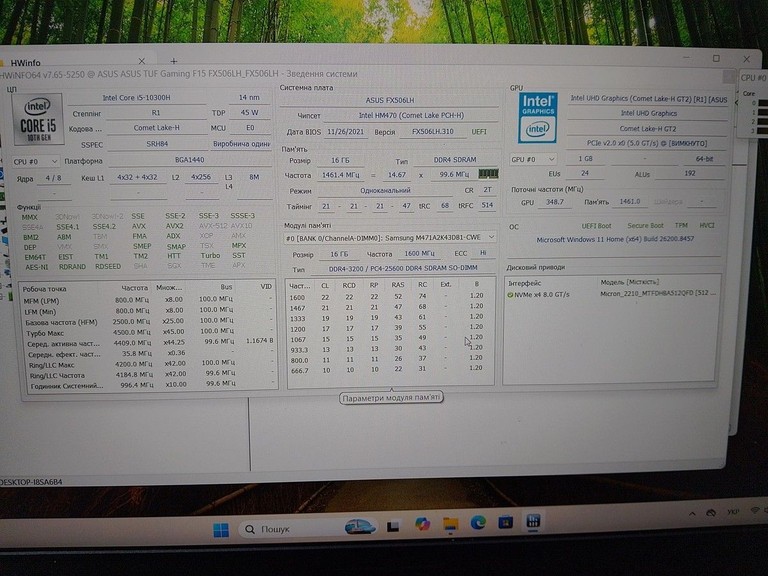Click the 64-bit GPU bus width field
Viewport: 768px width, 576px height.
(704, 159)
